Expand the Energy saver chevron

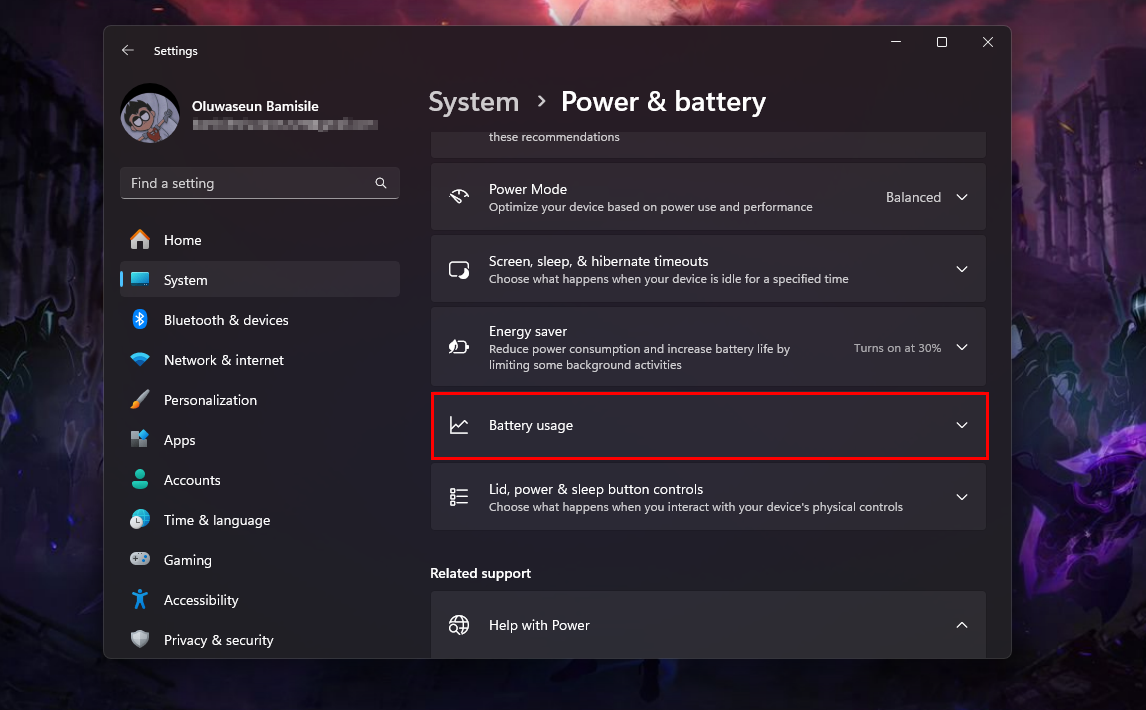962,347
